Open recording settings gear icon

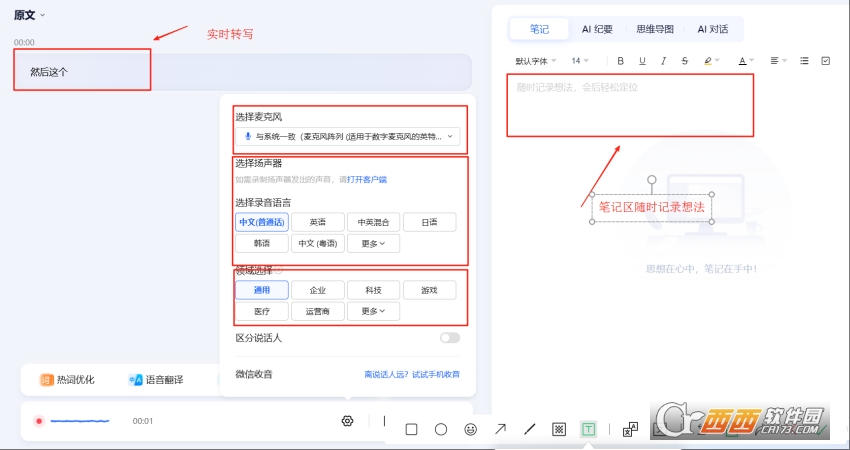click(x=347, y=421)
